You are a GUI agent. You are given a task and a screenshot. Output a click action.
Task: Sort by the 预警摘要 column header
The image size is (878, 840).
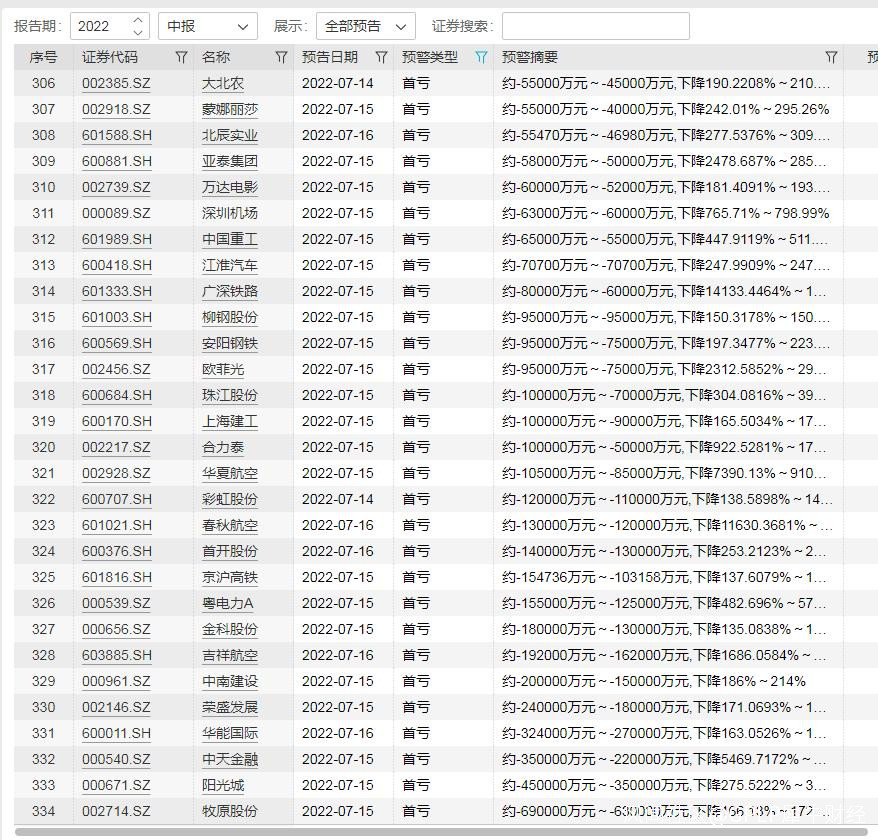pos(530,57)
